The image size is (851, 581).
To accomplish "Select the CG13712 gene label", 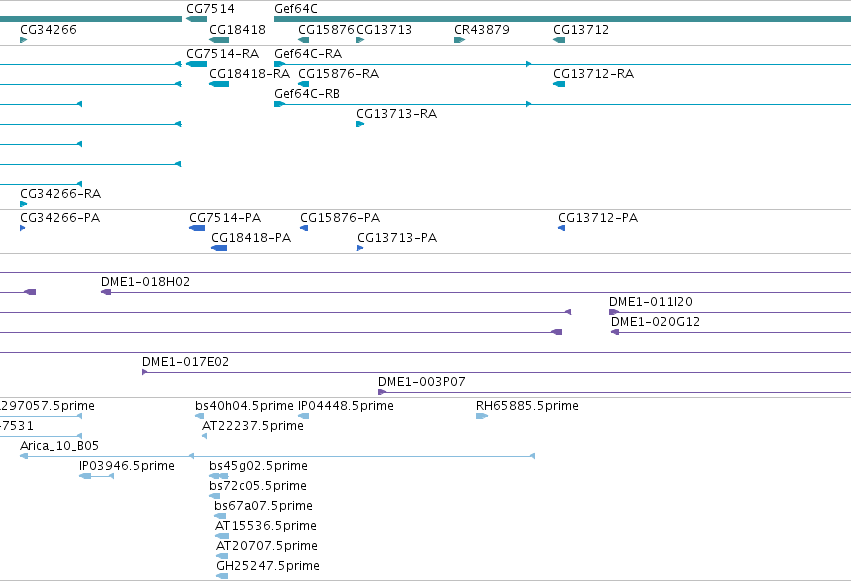I will pyautogui.click(x=581, y=29).
